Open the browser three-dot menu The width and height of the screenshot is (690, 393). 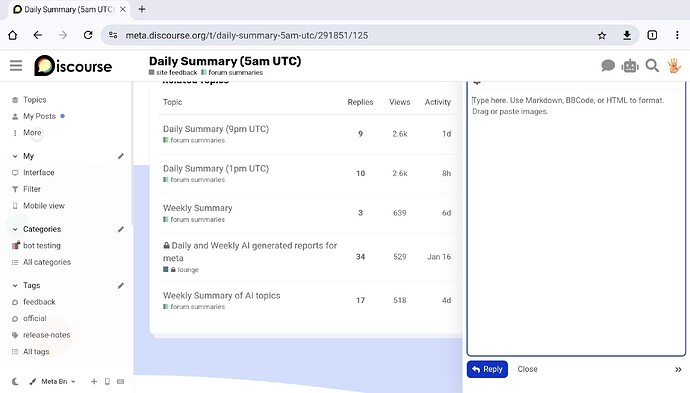677,35
